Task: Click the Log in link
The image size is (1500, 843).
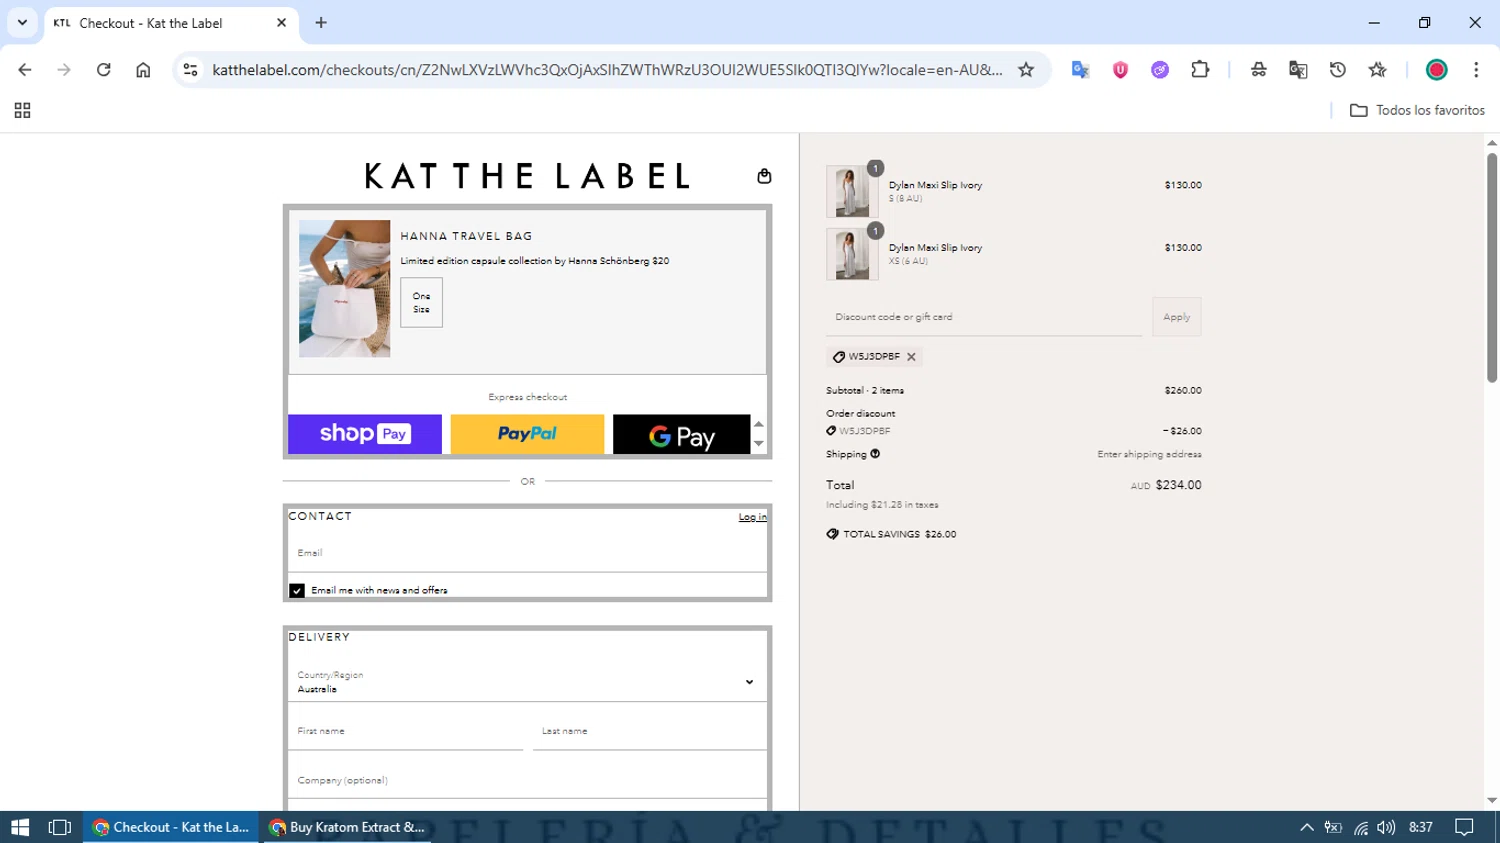Action: point(753,517)
